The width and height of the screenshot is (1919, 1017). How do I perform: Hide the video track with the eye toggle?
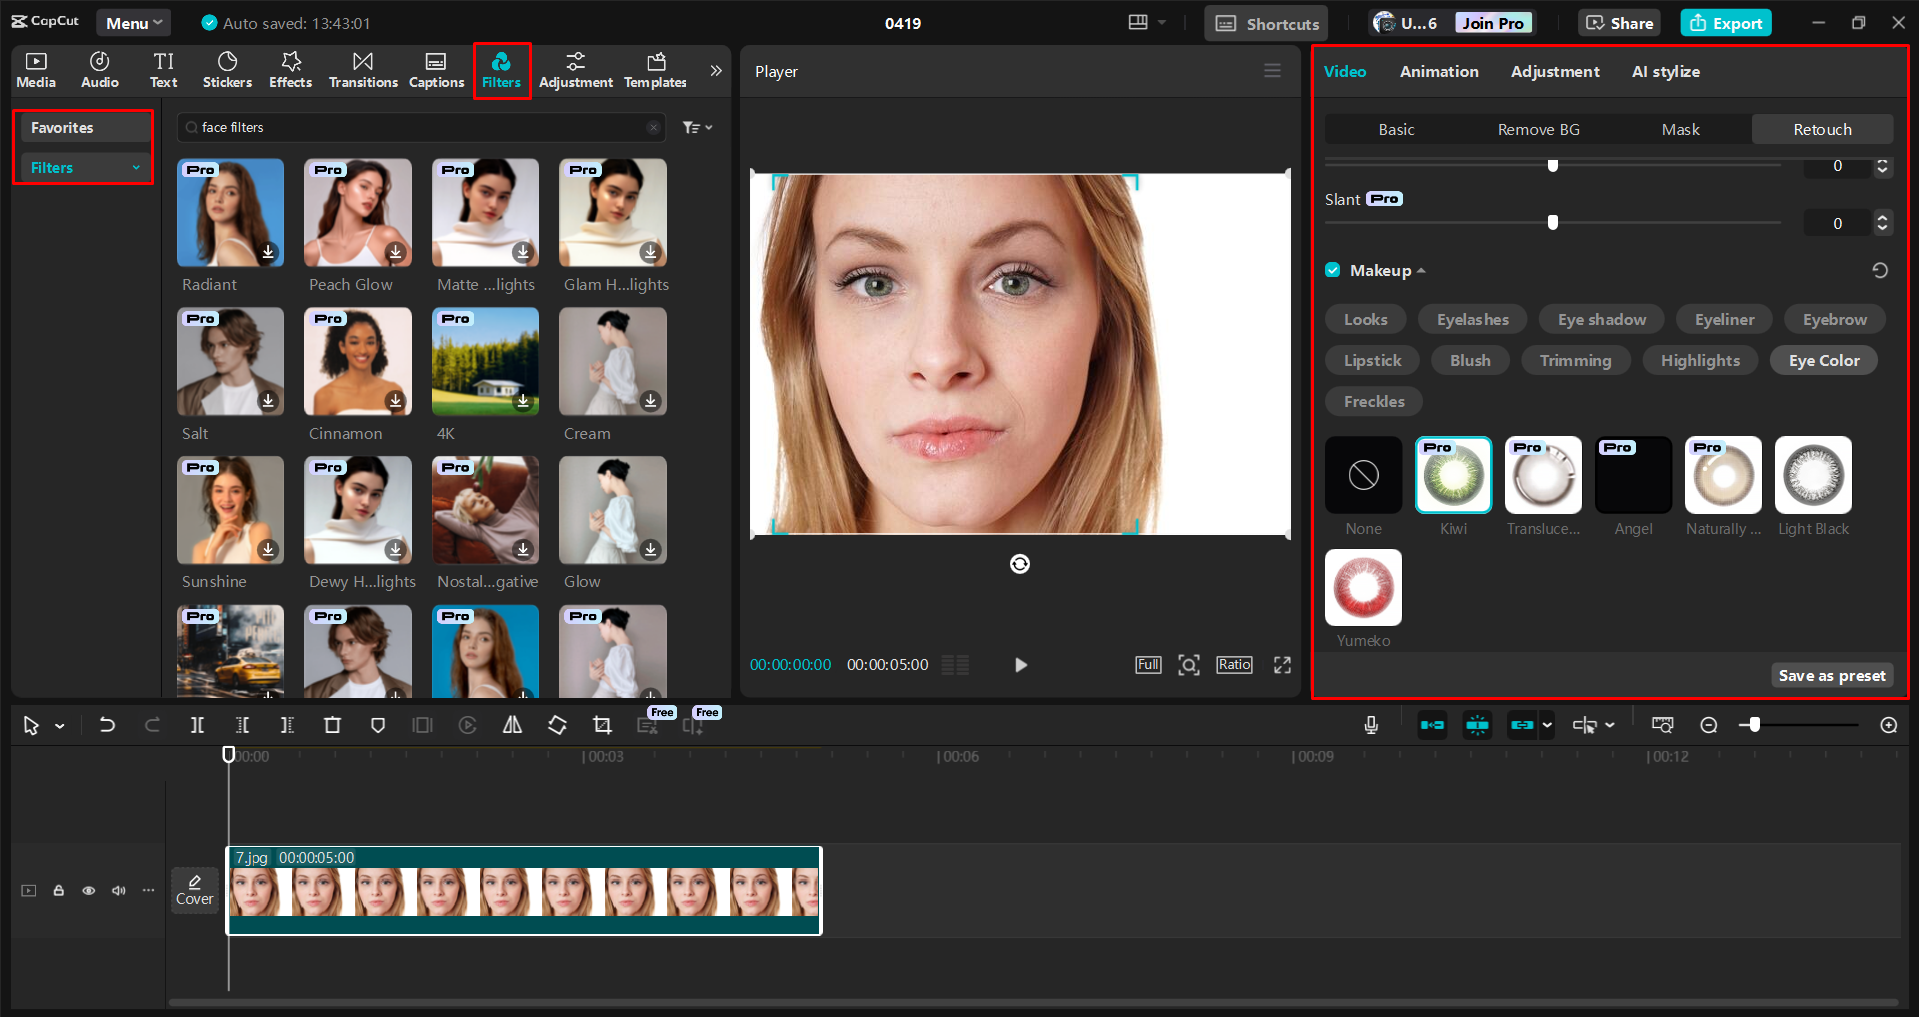(88, 890)
